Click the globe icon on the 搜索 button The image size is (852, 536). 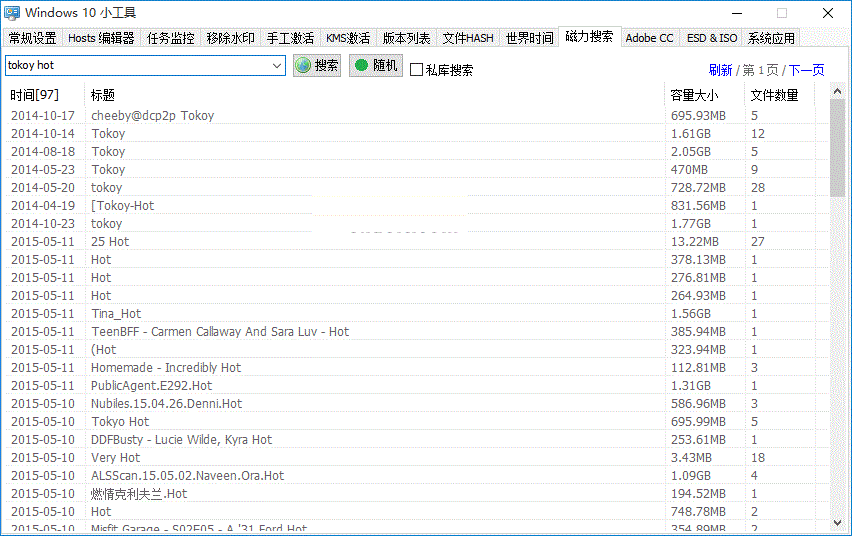[303, 65]
